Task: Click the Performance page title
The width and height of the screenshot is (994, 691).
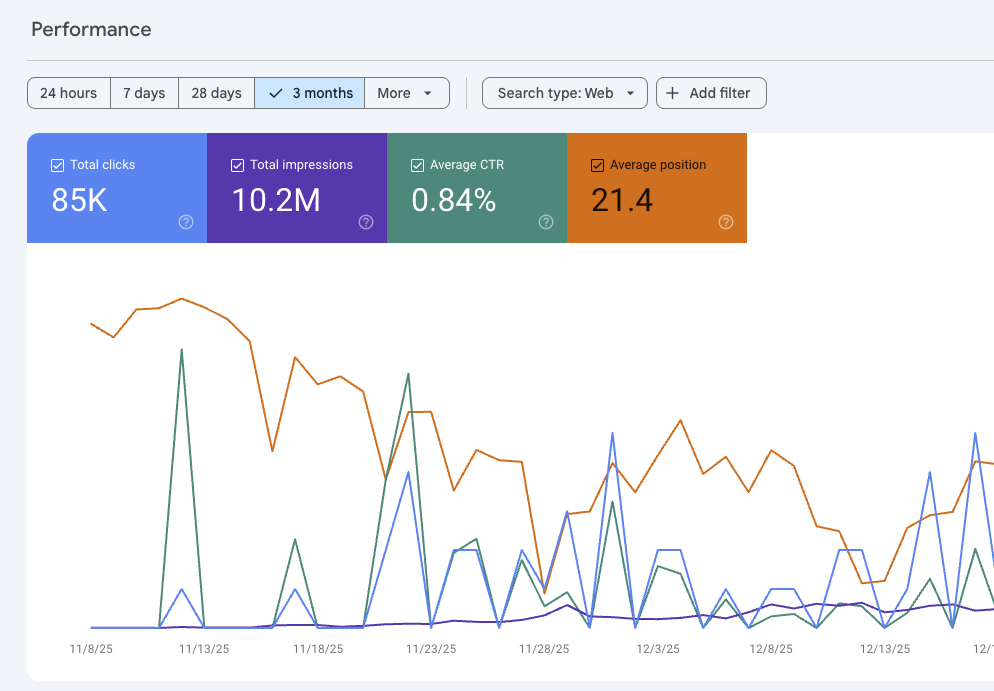Action: coord(91,30)
